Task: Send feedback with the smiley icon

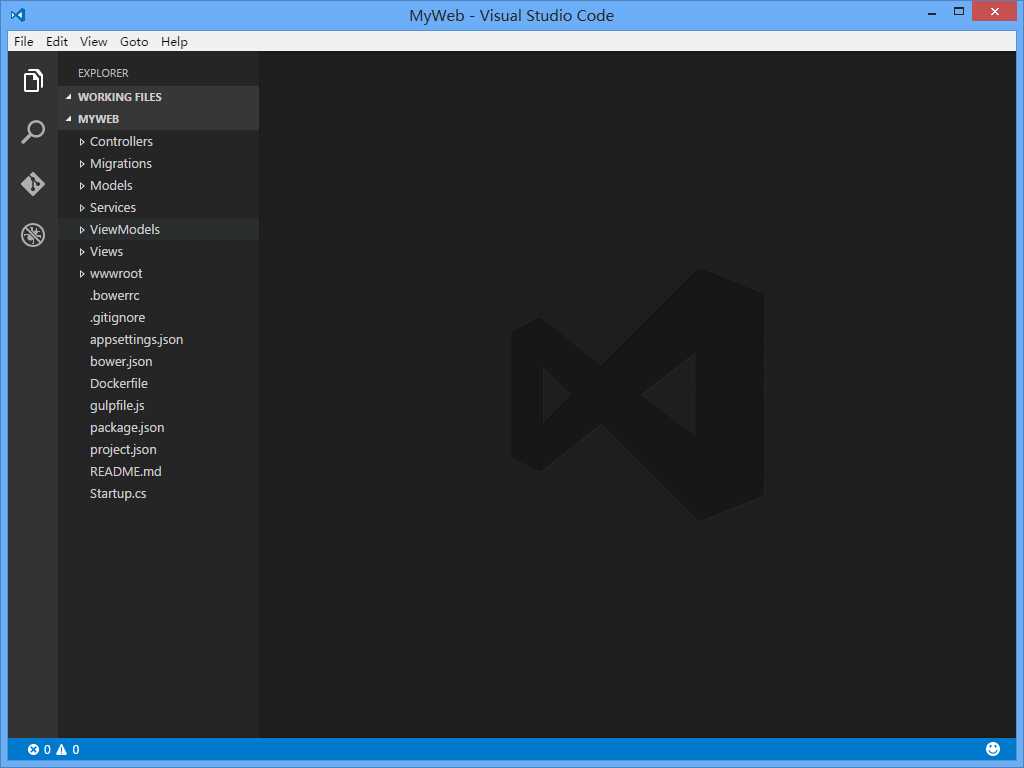Action: coord(993,749)
